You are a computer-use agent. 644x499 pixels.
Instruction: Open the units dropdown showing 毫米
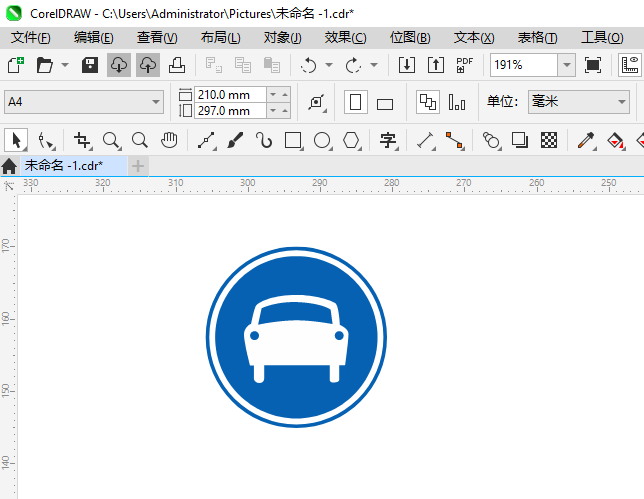pyautogui.click(x=579, y=102)
